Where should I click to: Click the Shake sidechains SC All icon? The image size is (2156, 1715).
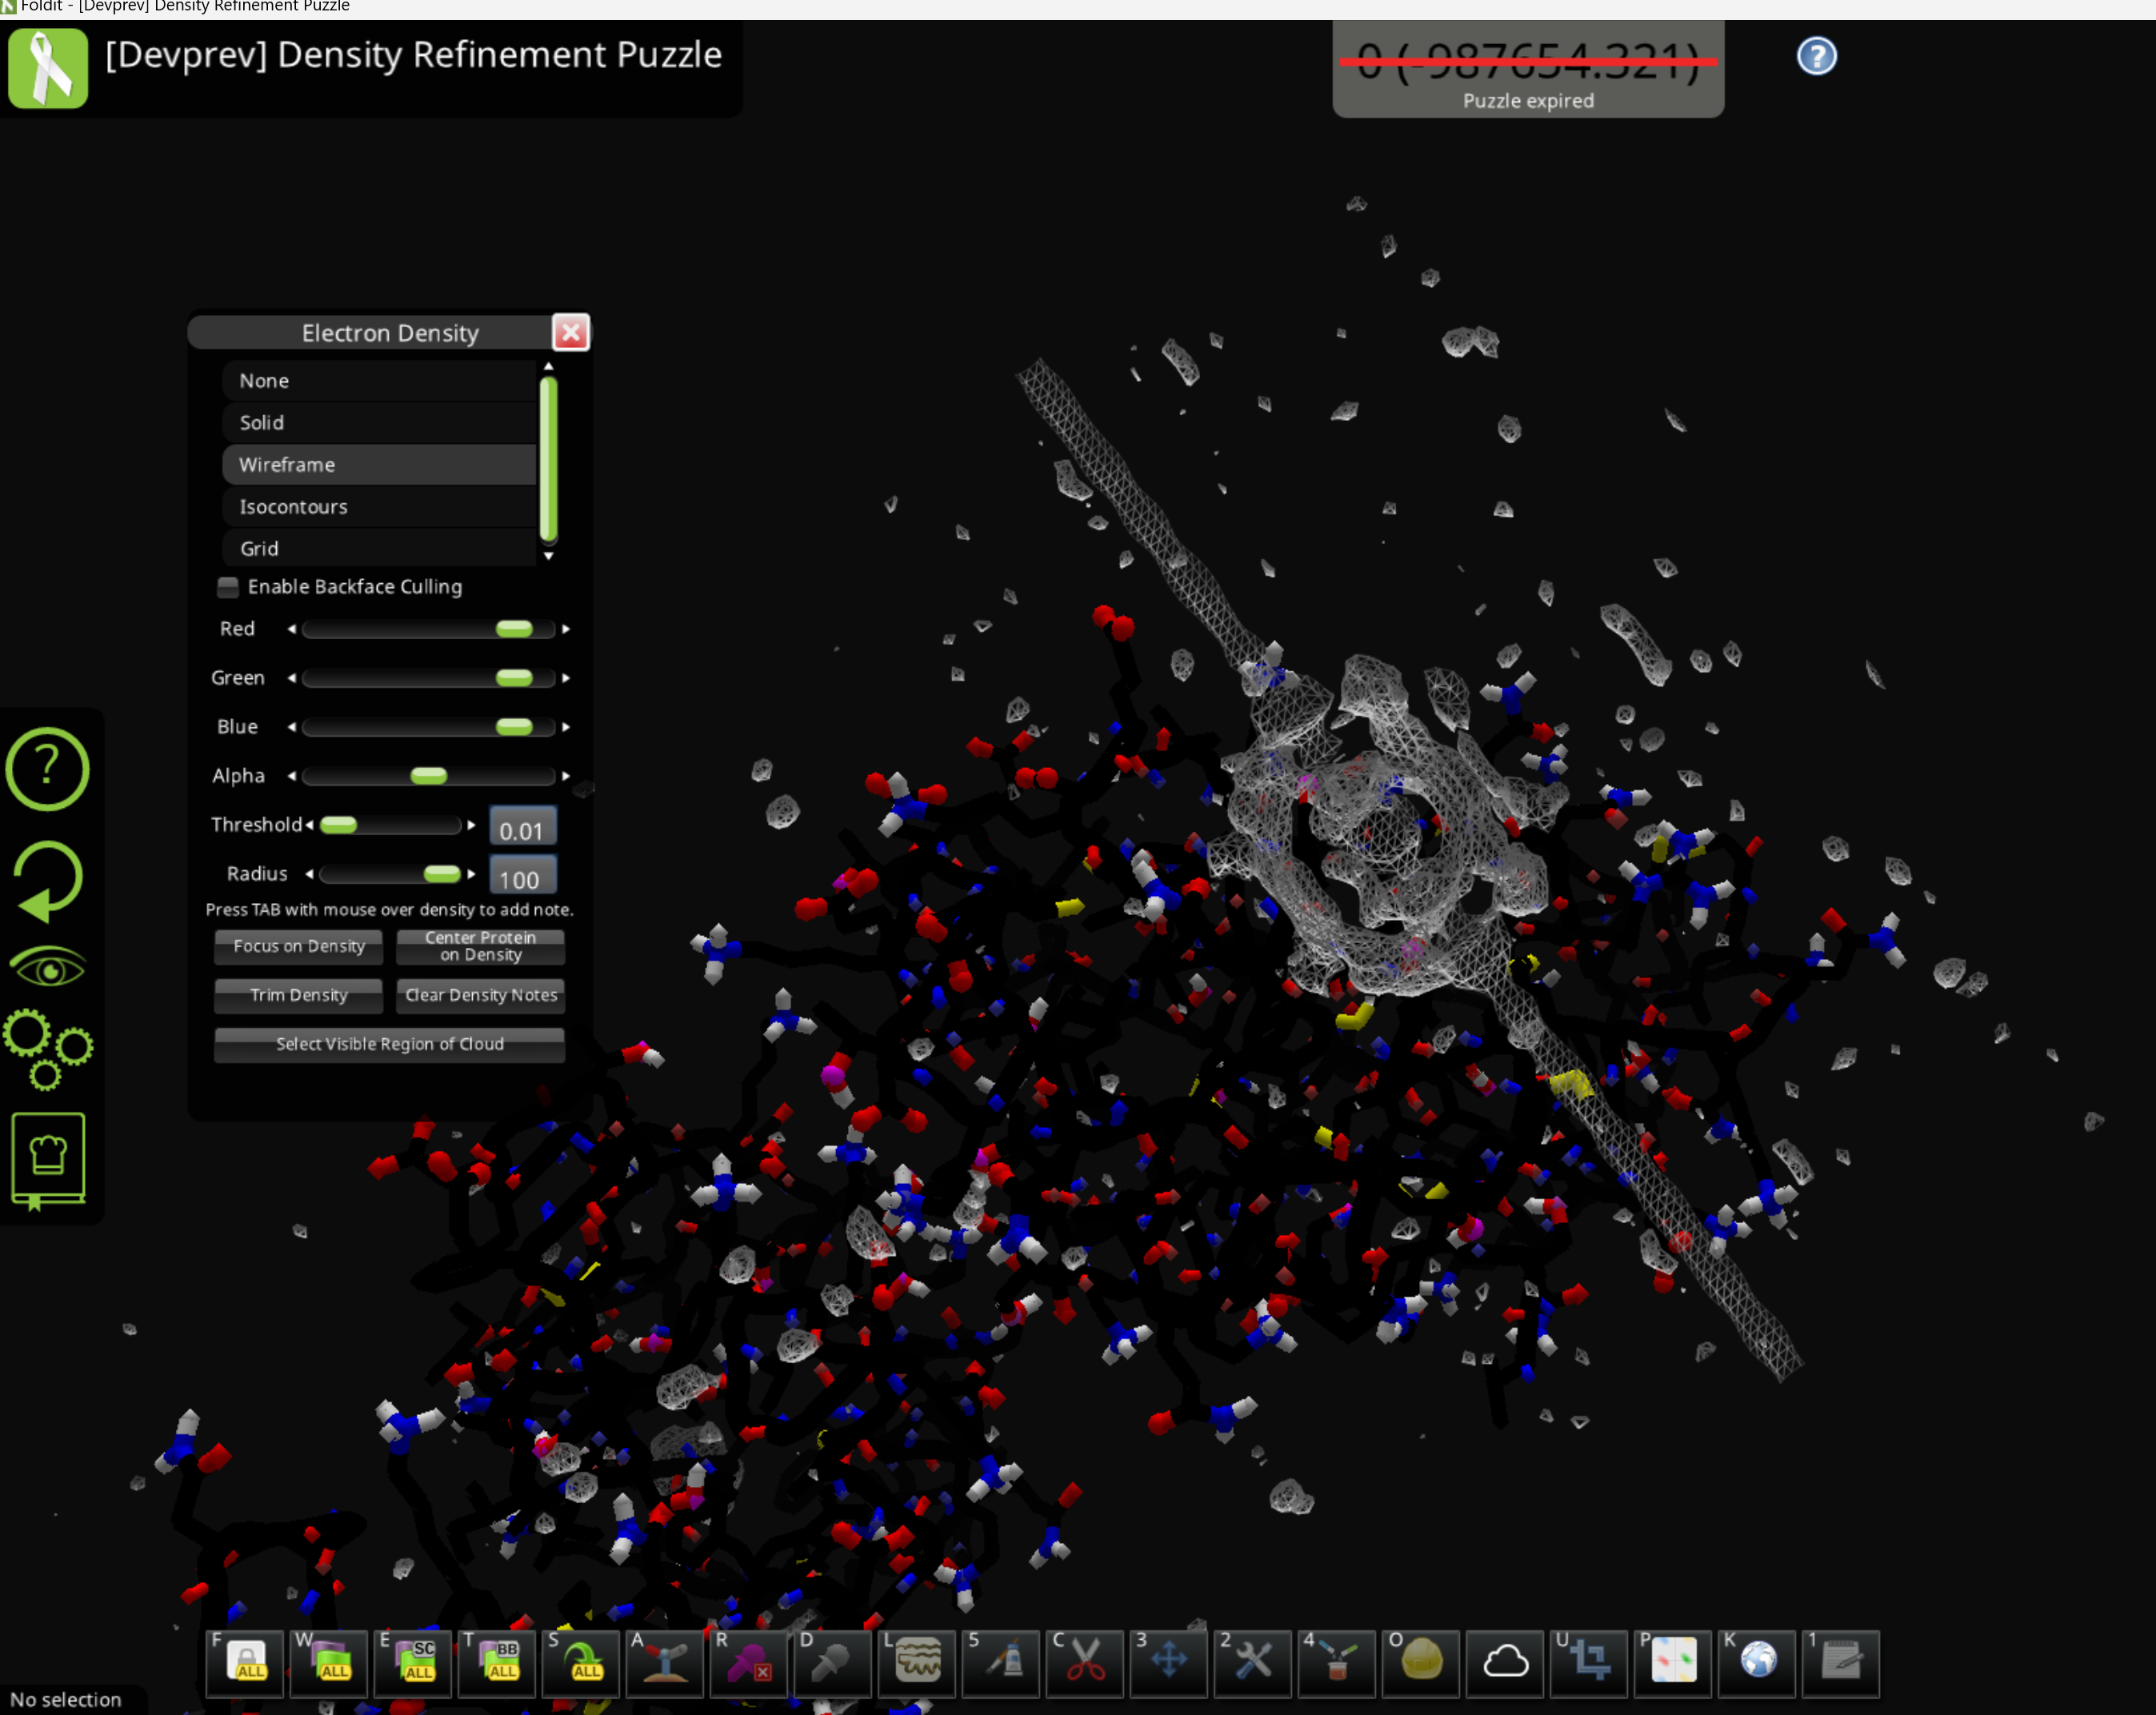[x=415, y=1661]
